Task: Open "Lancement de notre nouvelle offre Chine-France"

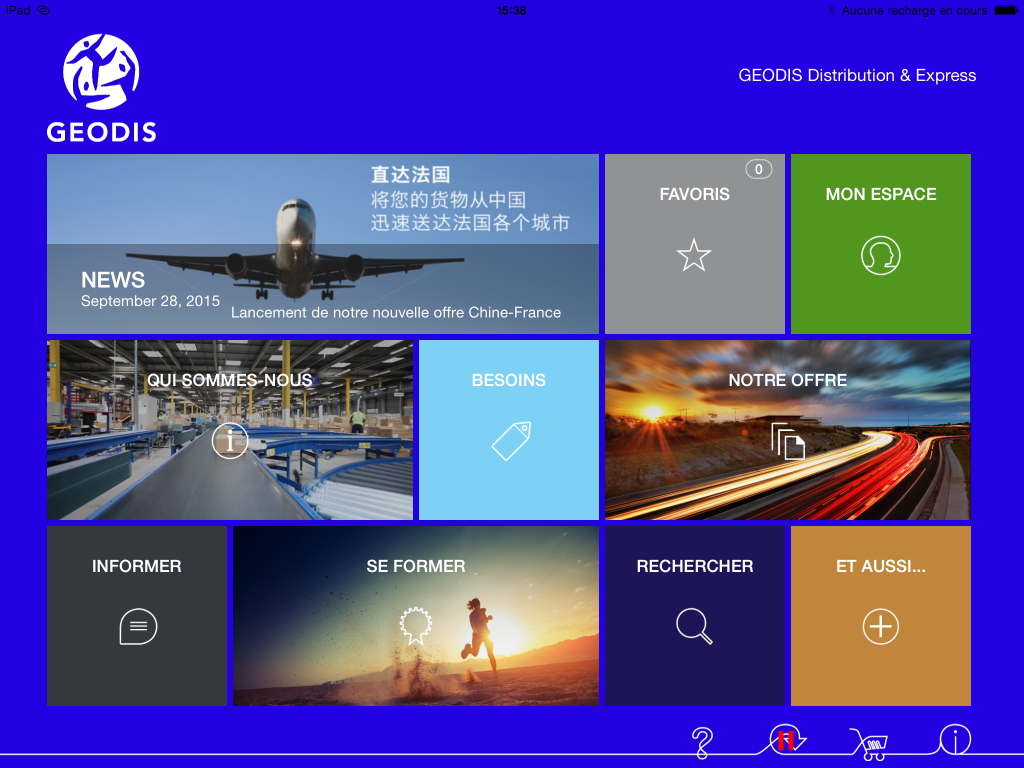Action: point(396,313)
